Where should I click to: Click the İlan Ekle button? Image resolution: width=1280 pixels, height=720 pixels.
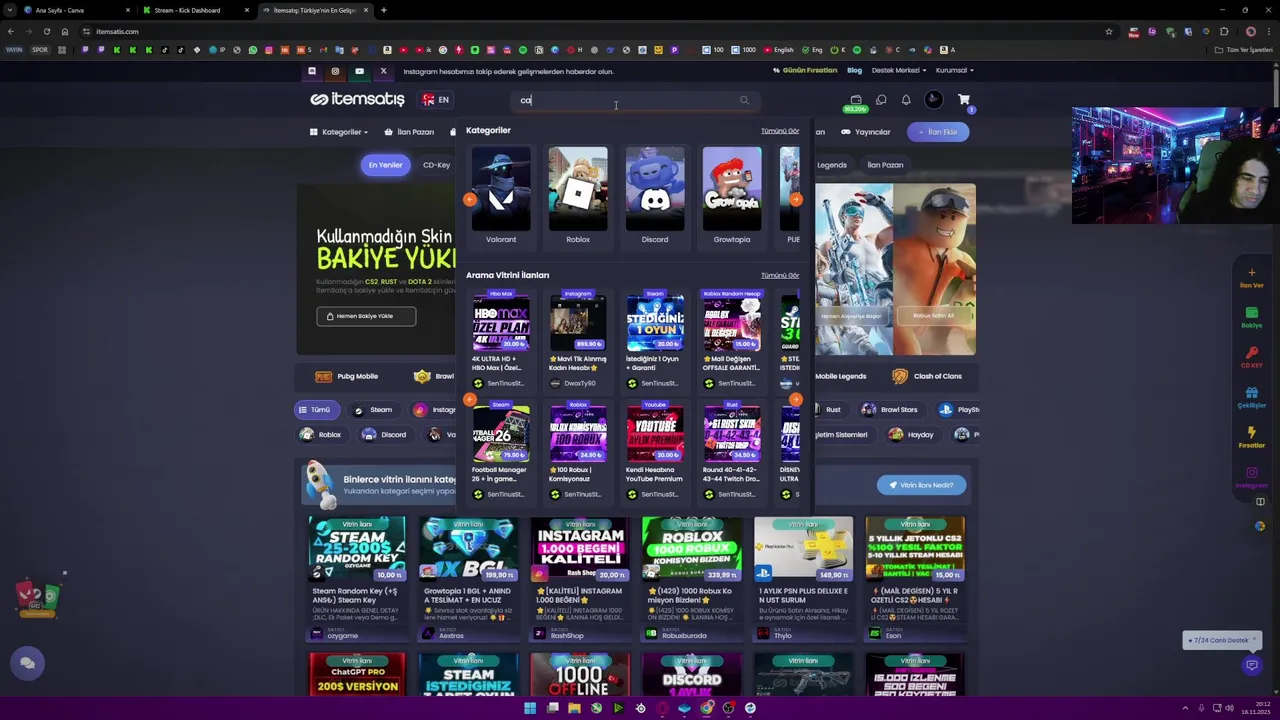pos(938,132)
